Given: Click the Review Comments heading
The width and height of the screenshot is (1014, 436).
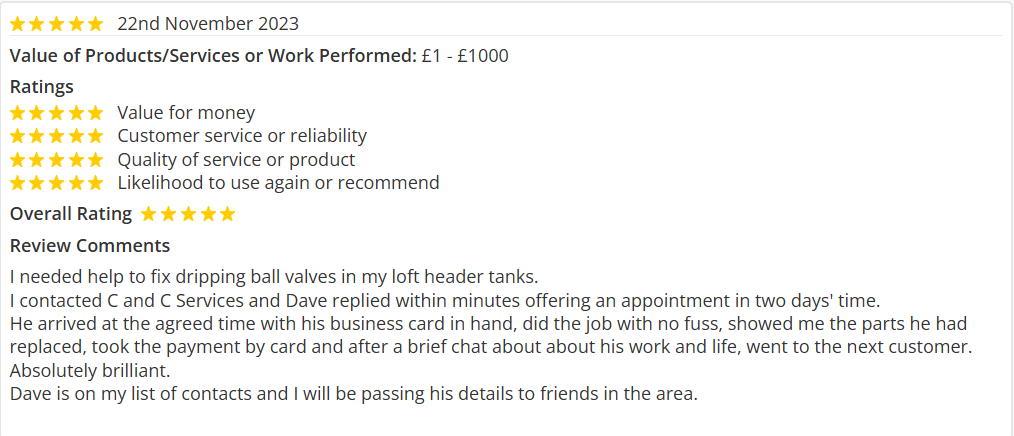Looking at the screenshot, I should 90,246.
